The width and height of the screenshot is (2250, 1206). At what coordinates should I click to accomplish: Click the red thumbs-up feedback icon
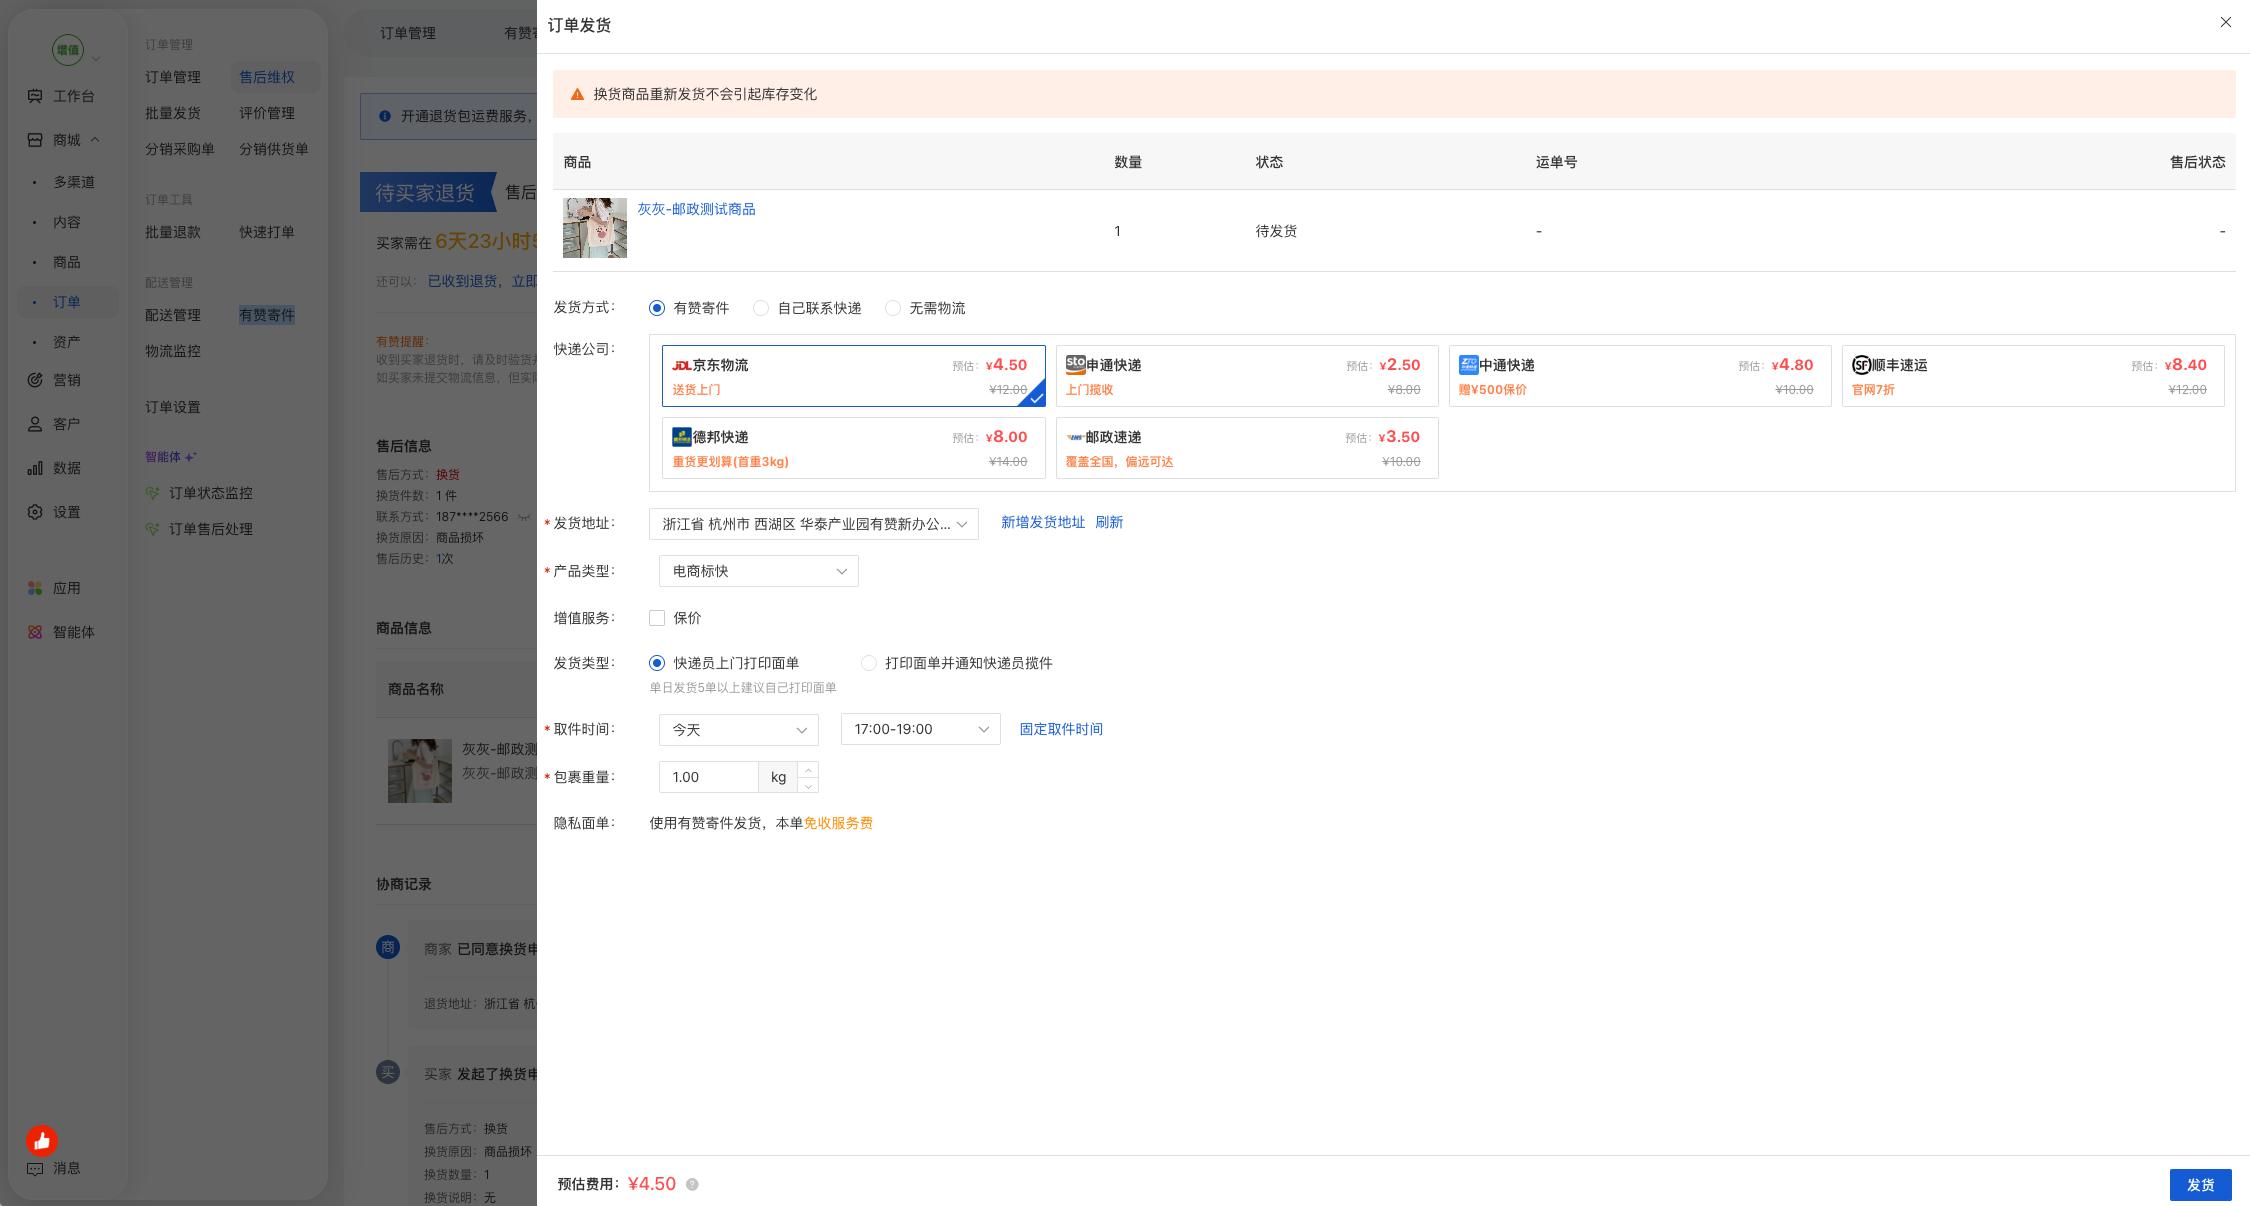pyautogui.click(x=42, y=1140)
